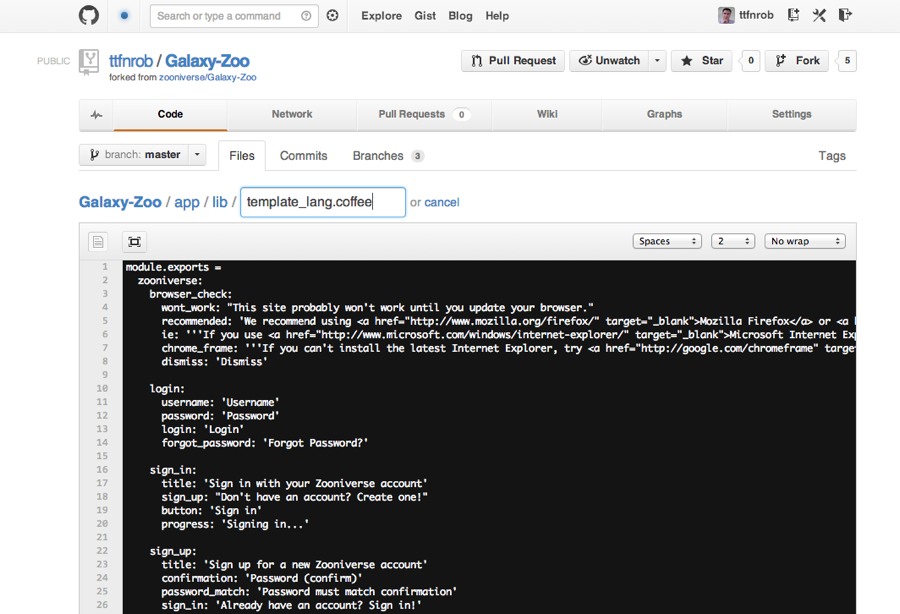Click the file document icon in the editor toolbar

click(98, 241)
